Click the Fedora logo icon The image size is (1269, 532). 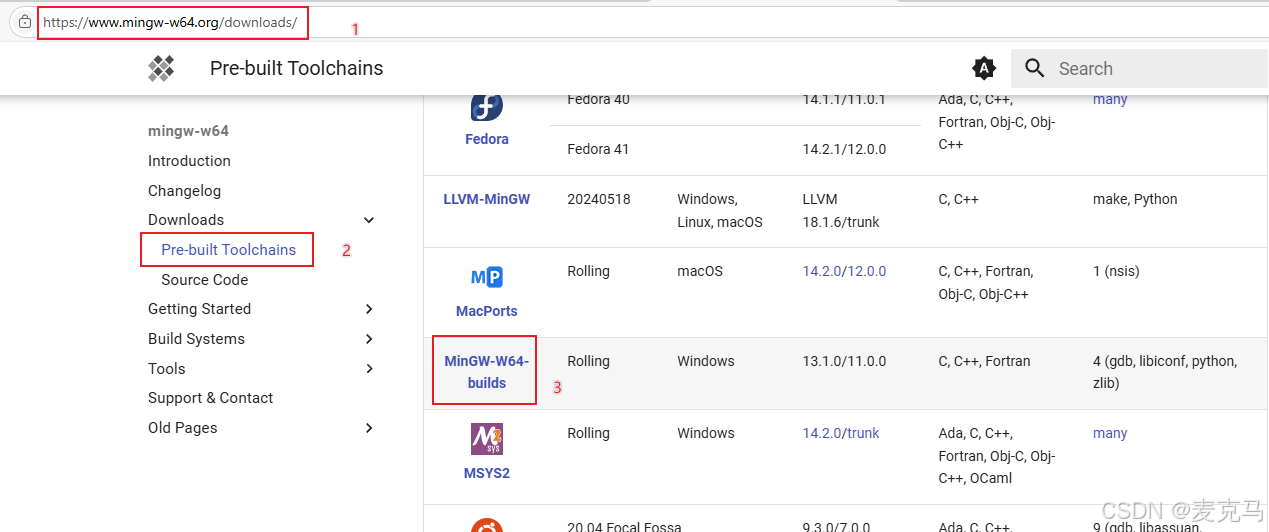487,107
